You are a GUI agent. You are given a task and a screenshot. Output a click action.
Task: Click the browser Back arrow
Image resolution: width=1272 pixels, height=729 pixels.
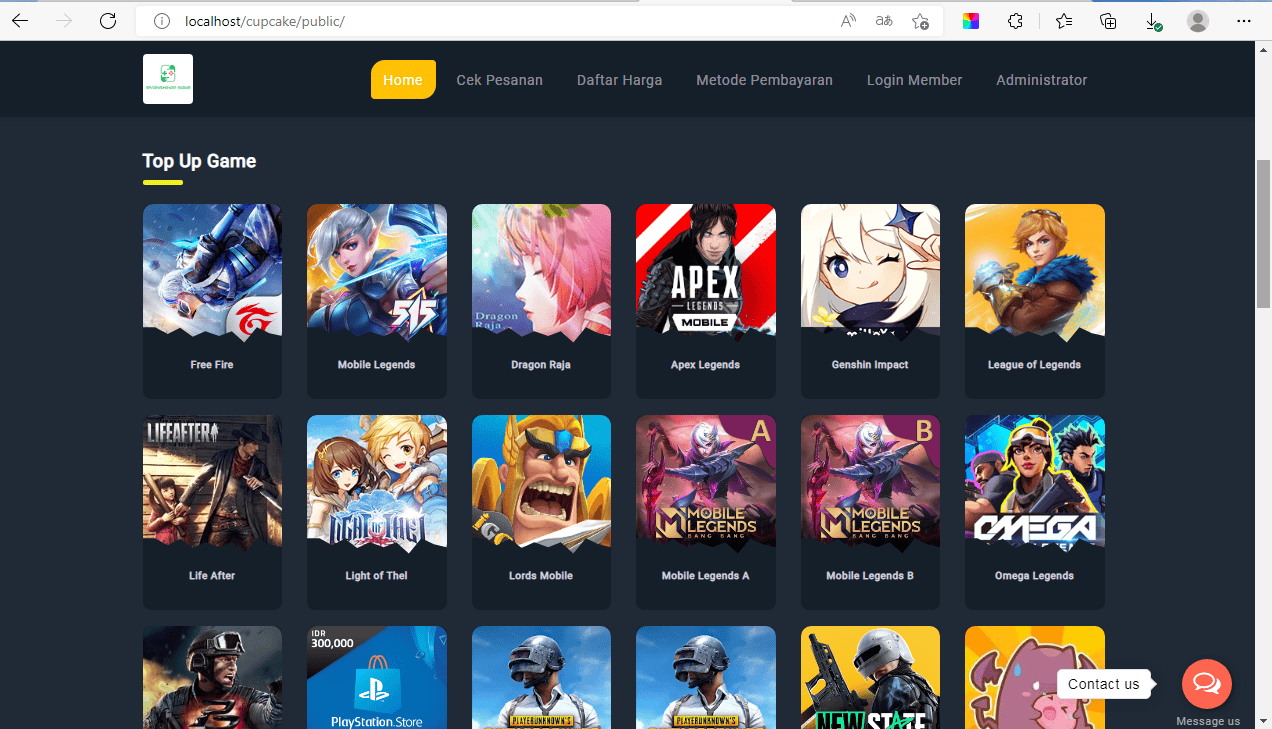coord(20,21)
